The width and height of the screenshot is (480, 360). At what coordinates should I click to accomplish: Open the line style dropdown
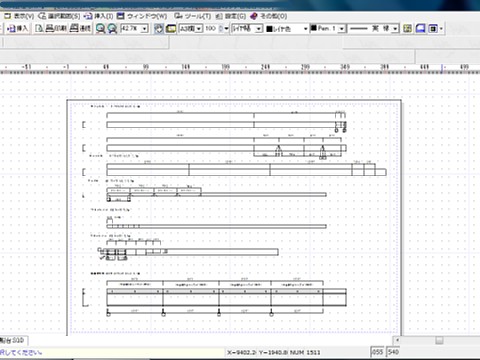[395, 29]
